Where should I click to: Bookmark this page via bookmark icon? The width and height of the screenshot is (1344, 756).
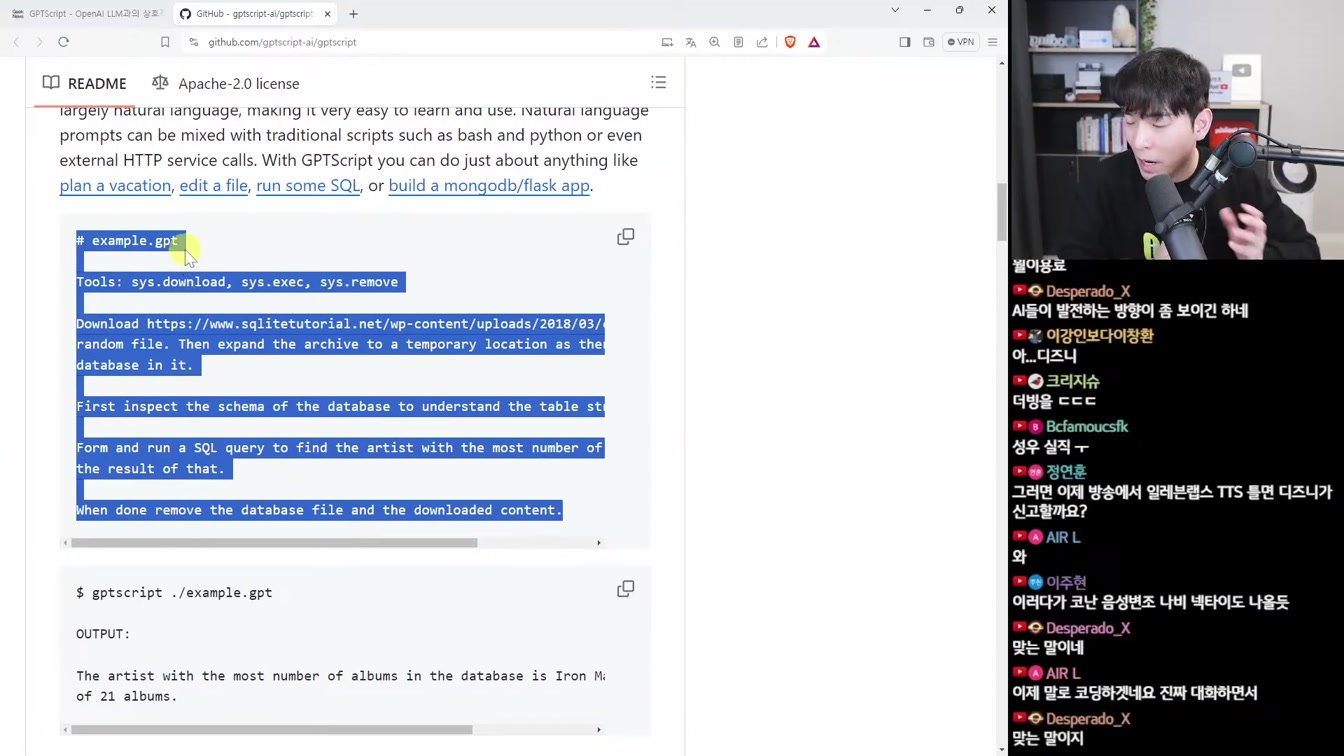[165, 42]
